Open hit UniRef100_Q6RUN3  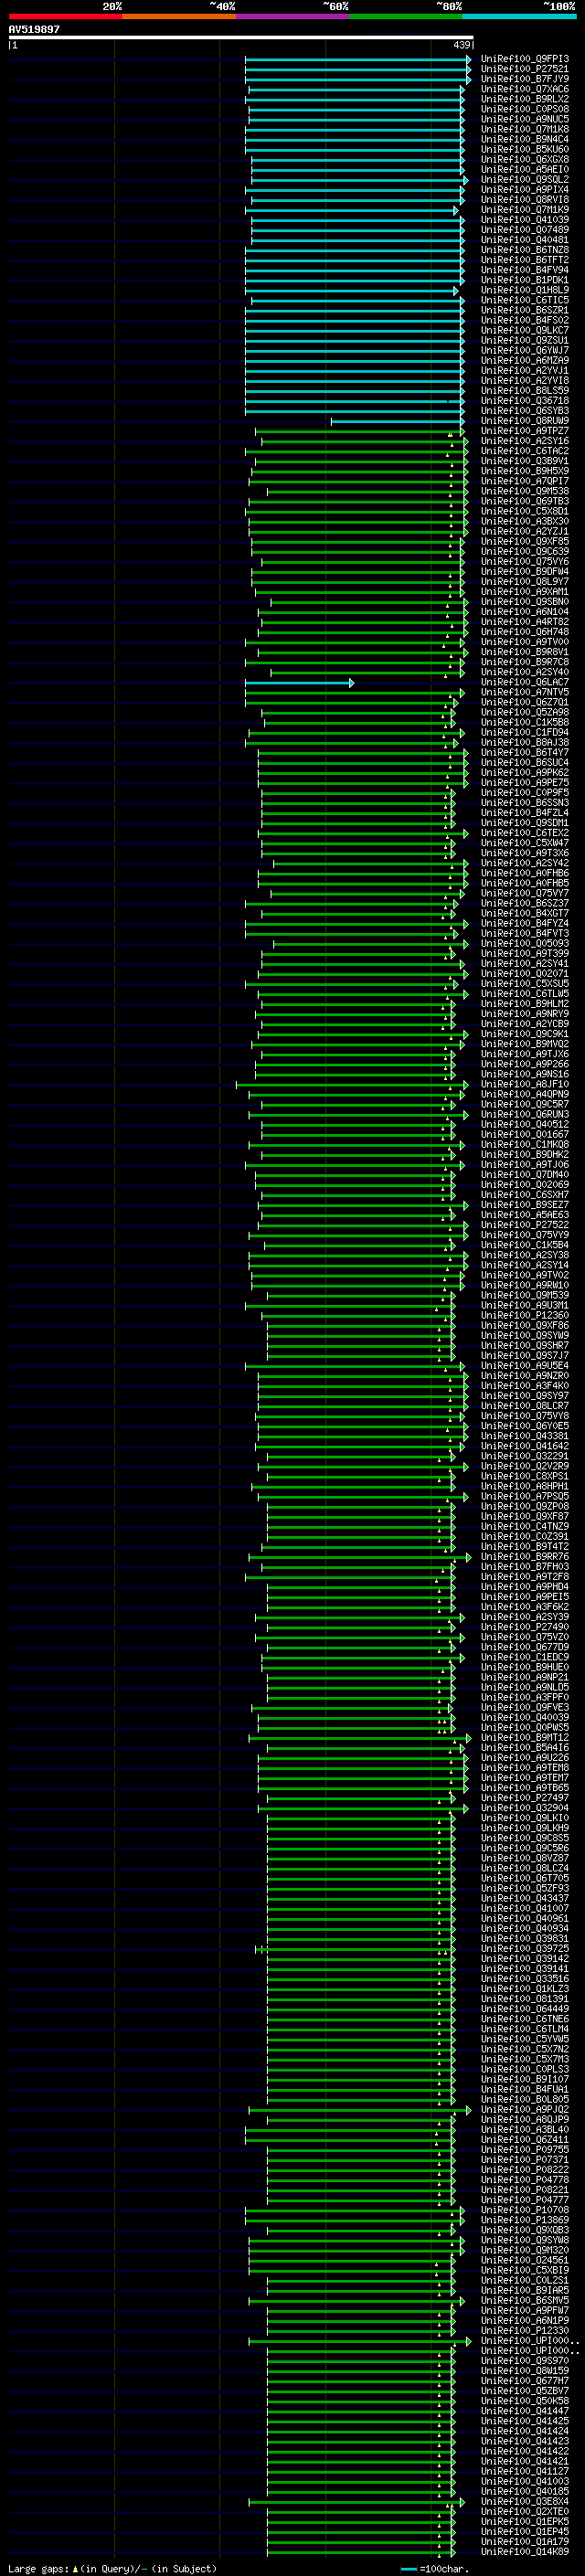(x=524, y=1114)
